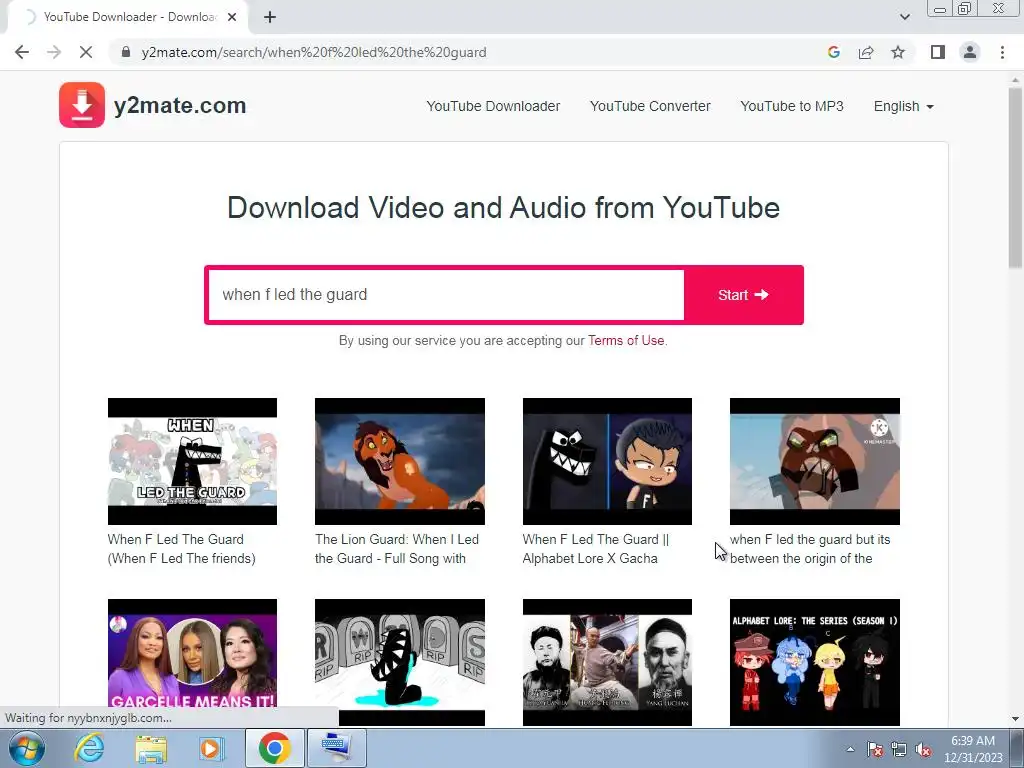Open Chrome three-dot menu
Viewport: 1024px width, 768px height.
click(x=1002, y=52)
